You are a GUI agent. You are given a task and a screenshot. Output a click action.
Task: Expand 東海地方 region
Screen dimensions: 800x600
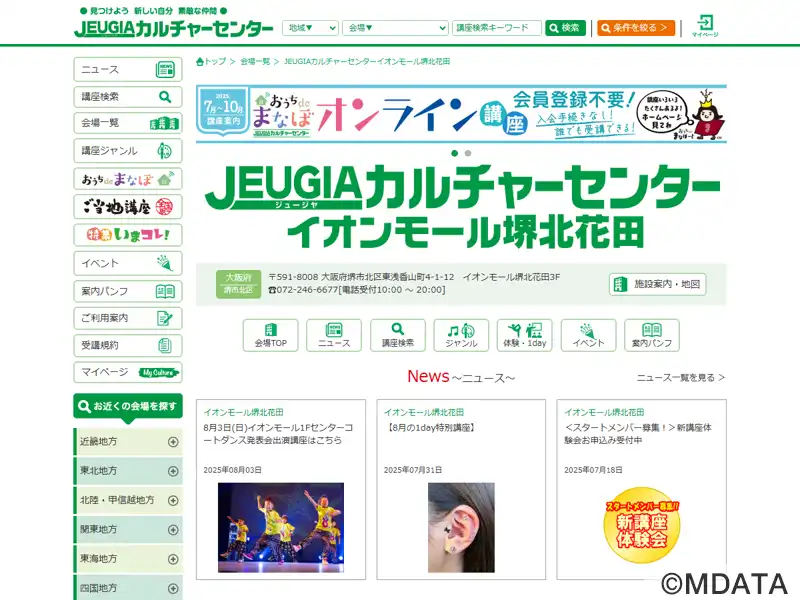coord(128,559)
